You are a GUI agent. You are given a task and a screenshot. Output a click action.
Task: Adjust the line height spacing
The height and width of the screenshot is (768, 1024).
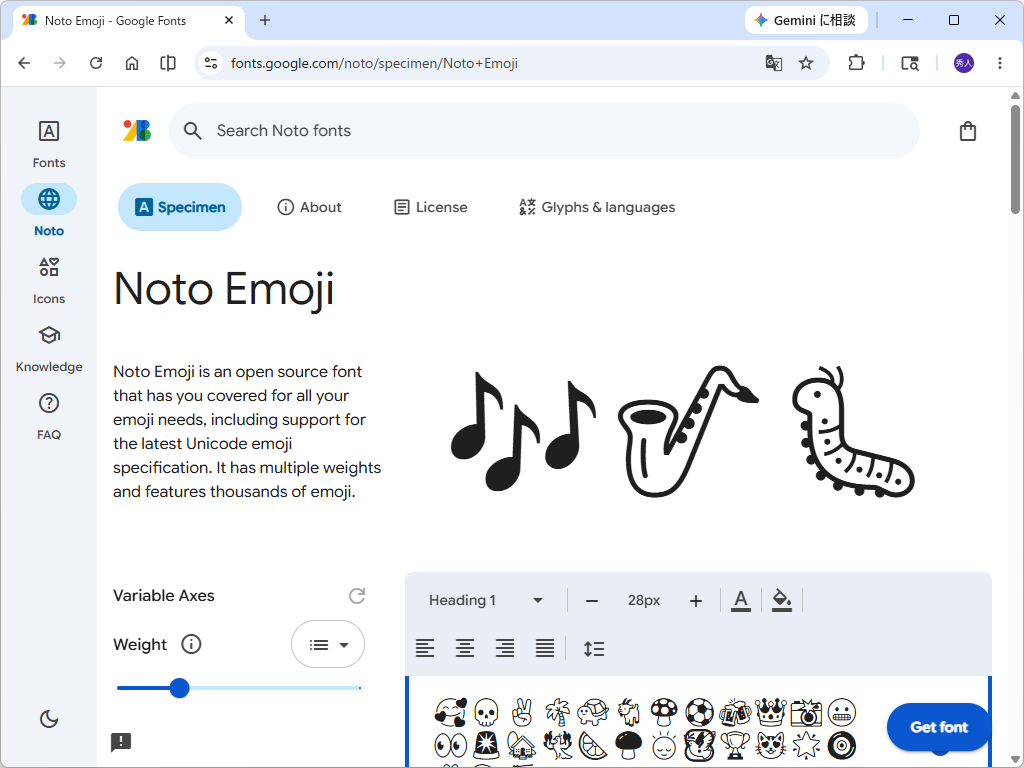[x=594, y=648]
